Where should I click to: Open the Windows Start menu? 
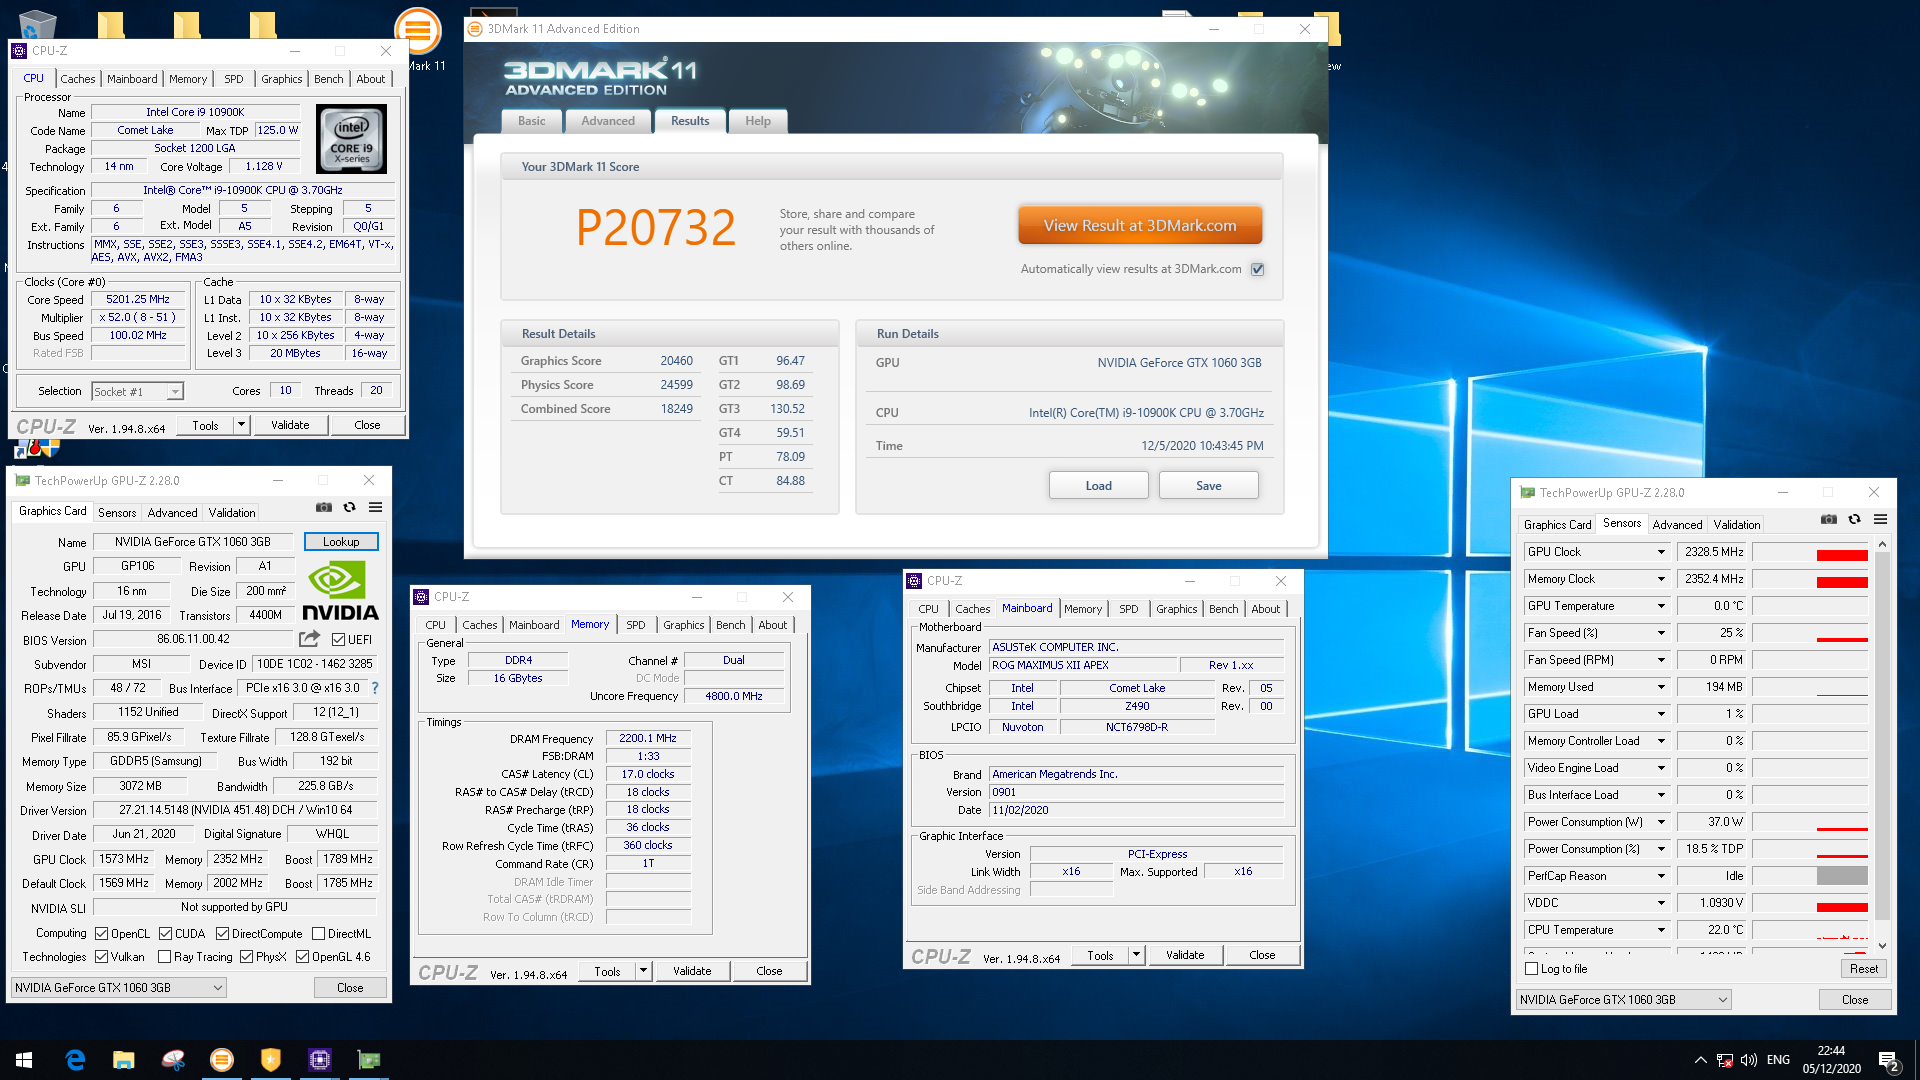pyautogui.click(x=24, y=1060)
